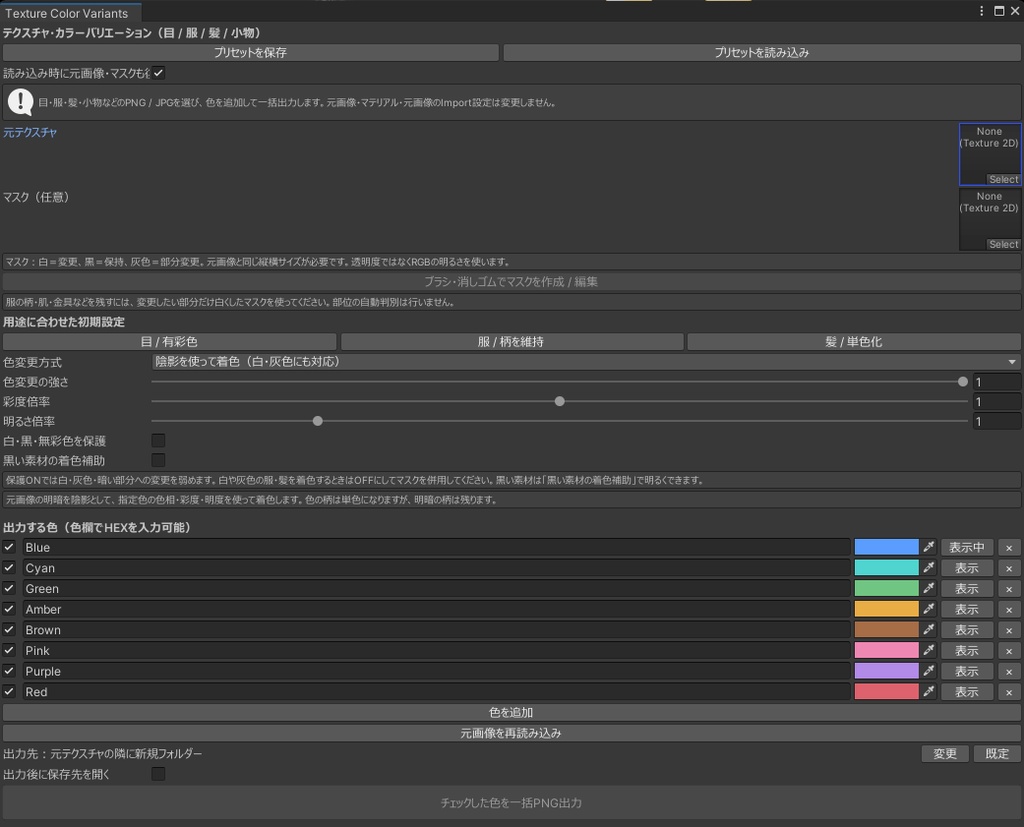The width and height of the screenshot is (1024, 827).
Task: Open the window options kebab menu
Action: [x=982, y=11]
